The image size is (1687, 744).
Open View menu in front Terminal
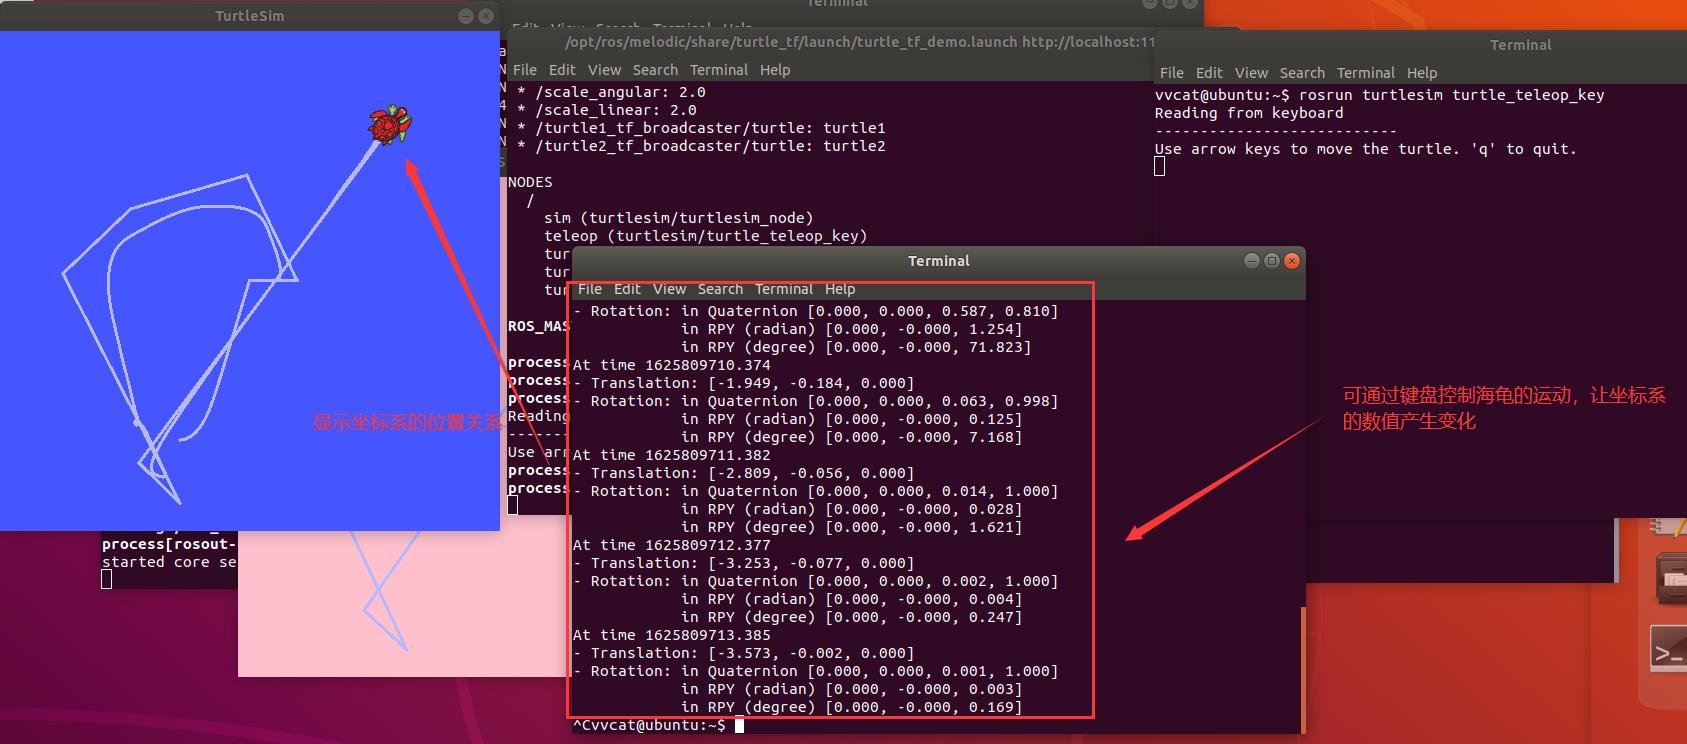point(669,289)
